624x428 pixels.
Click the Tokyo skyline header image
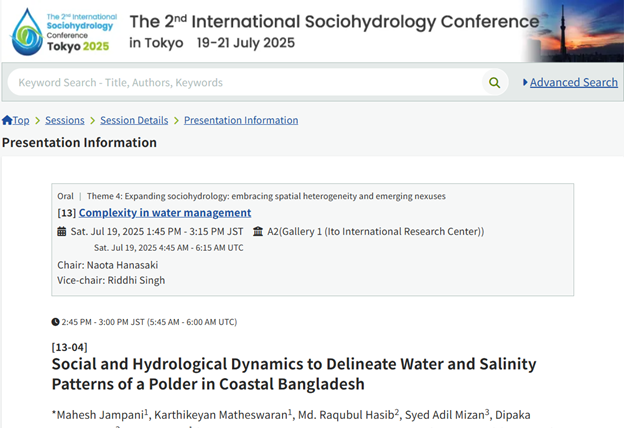(570, 30)
